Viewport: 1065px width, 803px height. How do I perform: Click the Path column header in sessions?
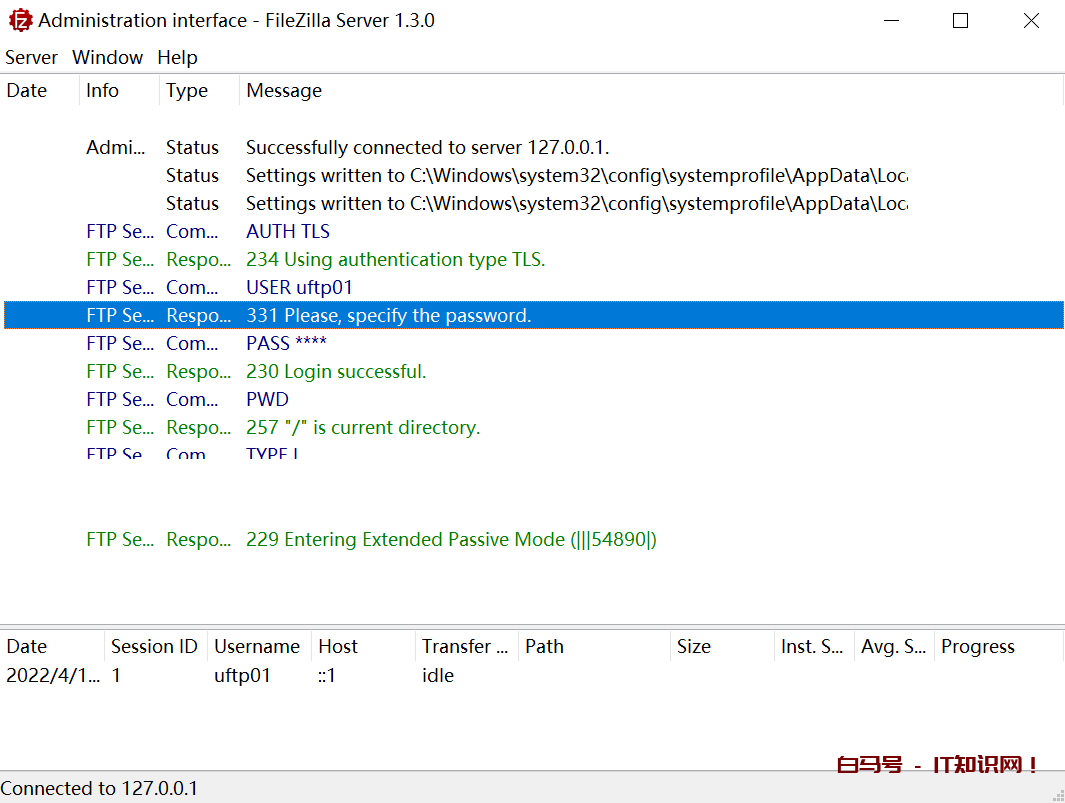[544, 647]
